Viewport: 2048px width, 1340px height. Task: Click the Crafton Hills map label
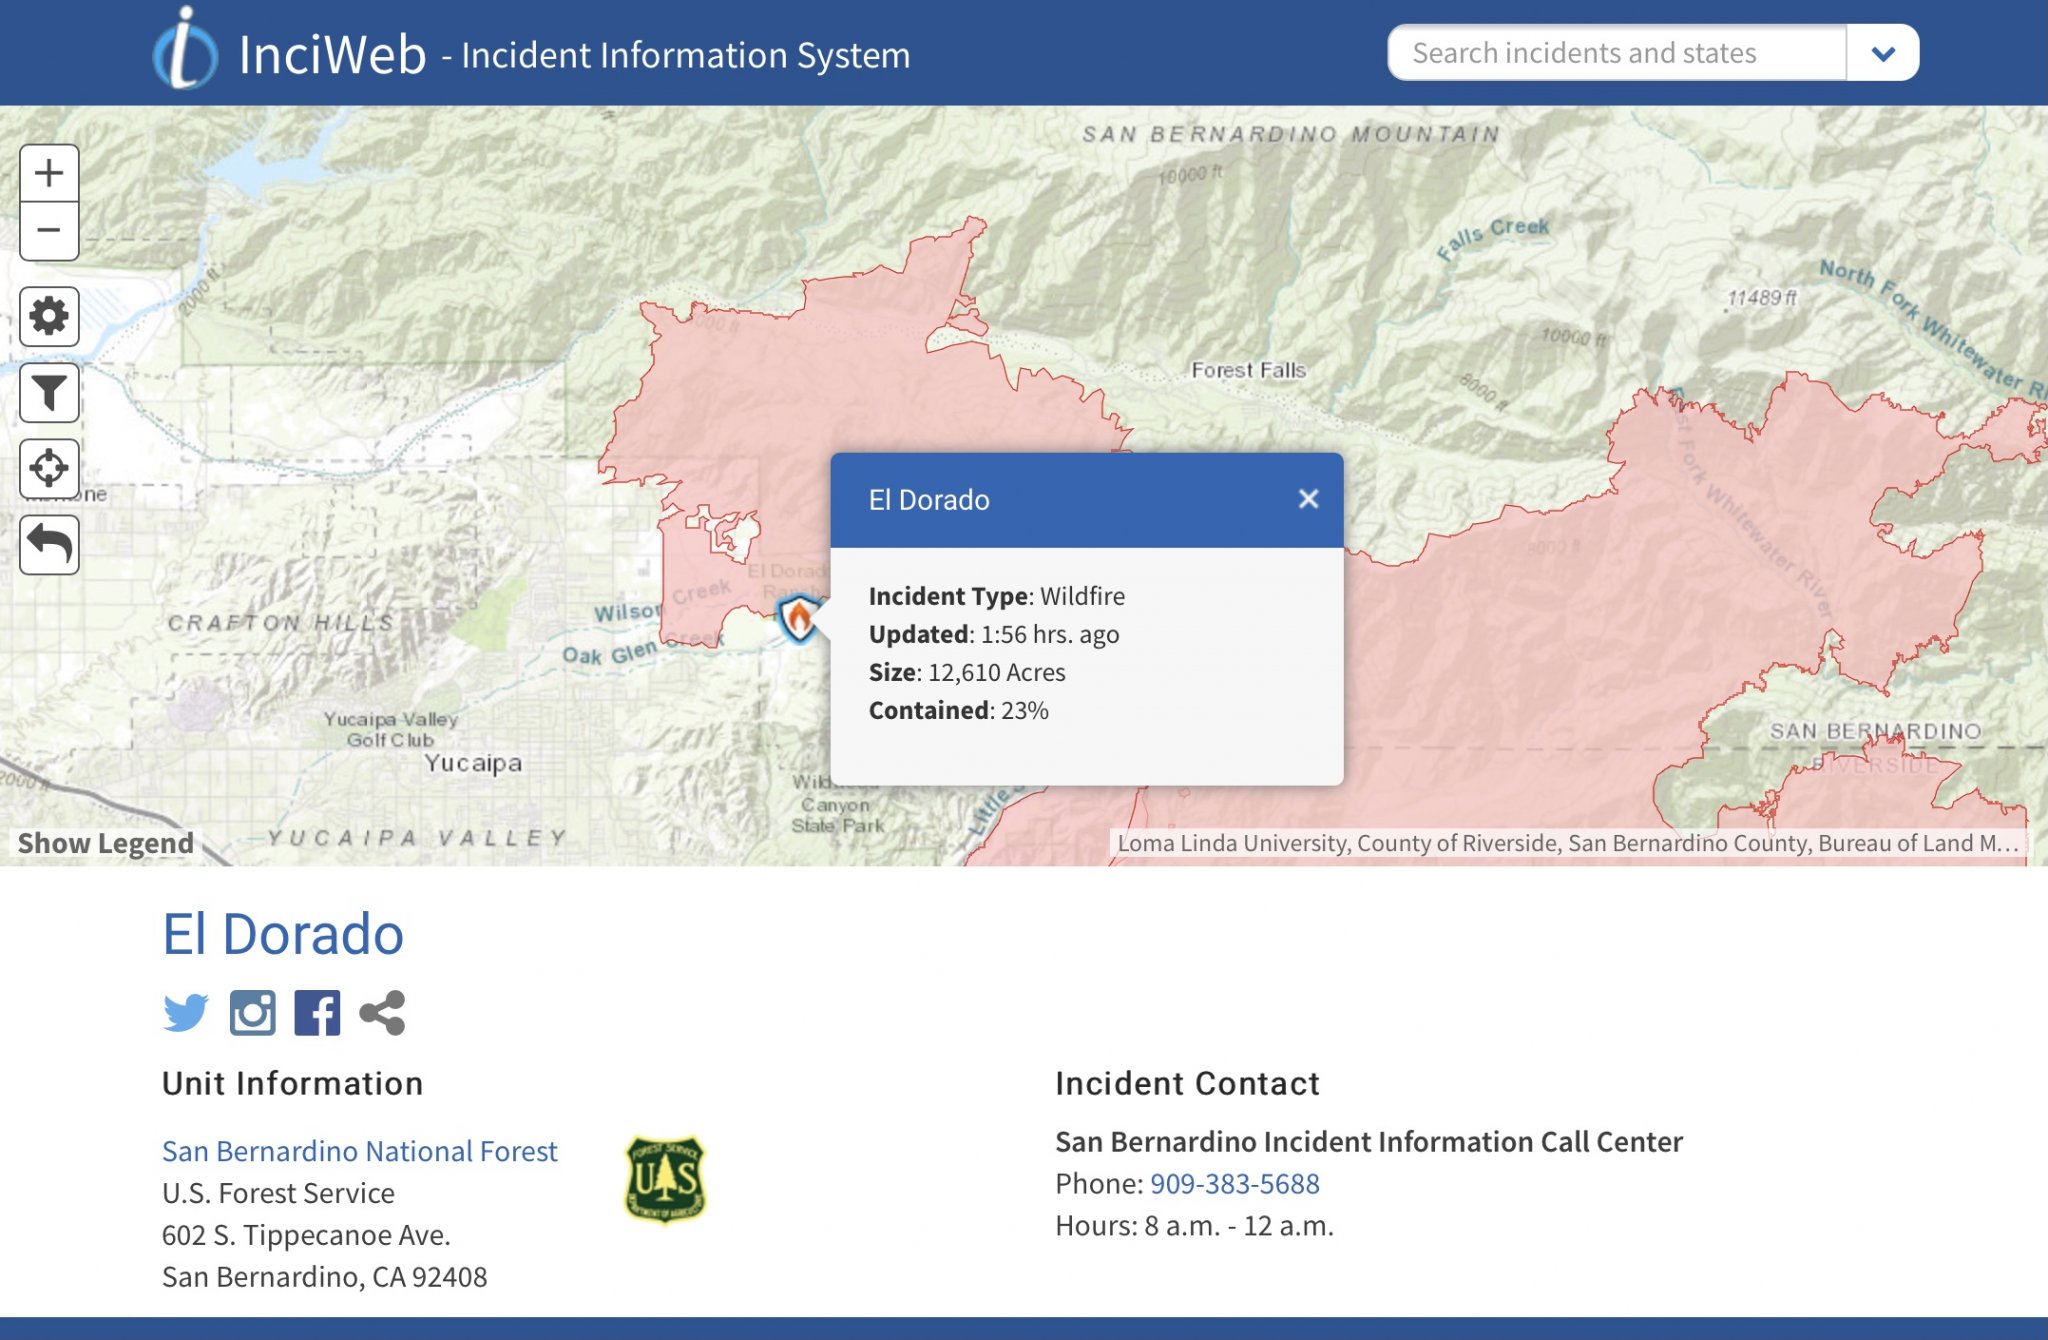280,623
